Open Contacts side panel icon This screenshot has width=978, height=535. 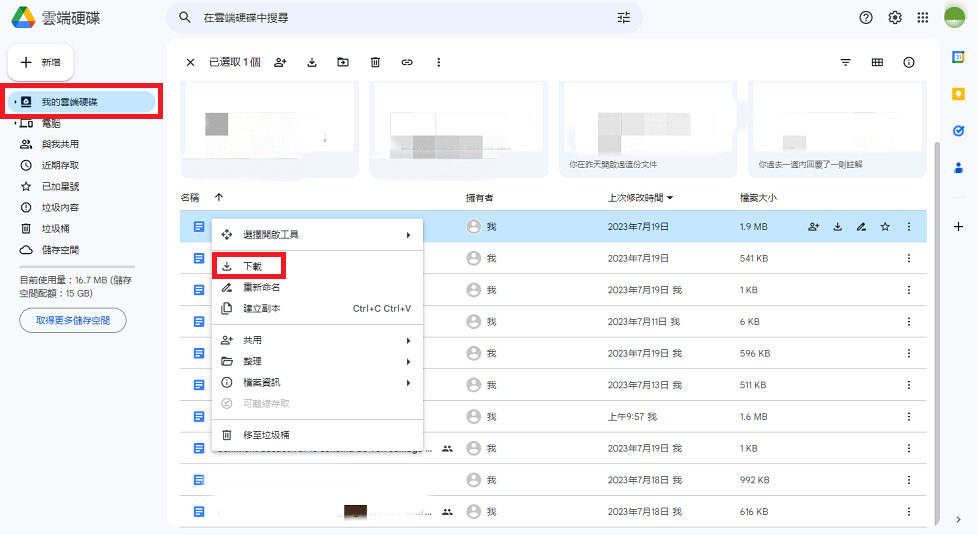point(959,168)
